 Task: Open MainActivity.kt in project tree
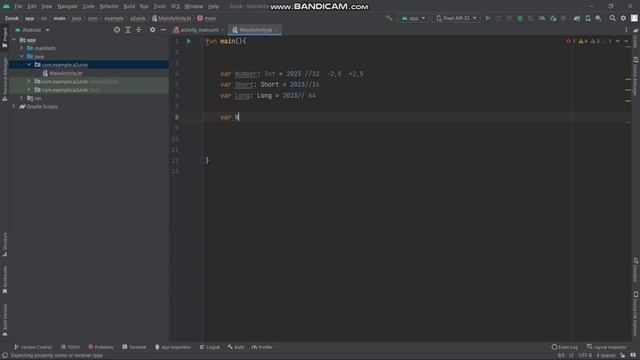click(65, 73)
